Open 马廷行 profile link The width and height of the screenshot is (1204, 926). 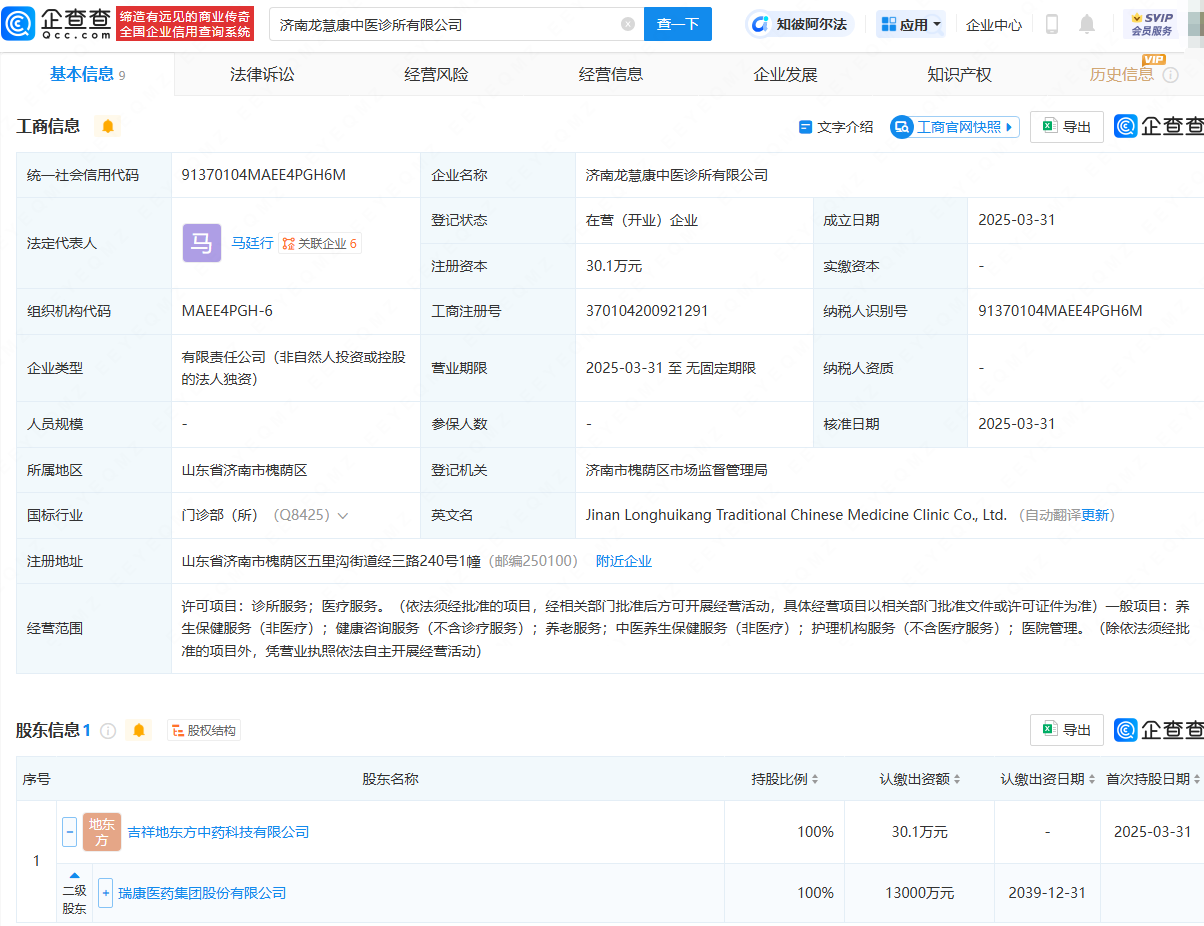[252, 243]
